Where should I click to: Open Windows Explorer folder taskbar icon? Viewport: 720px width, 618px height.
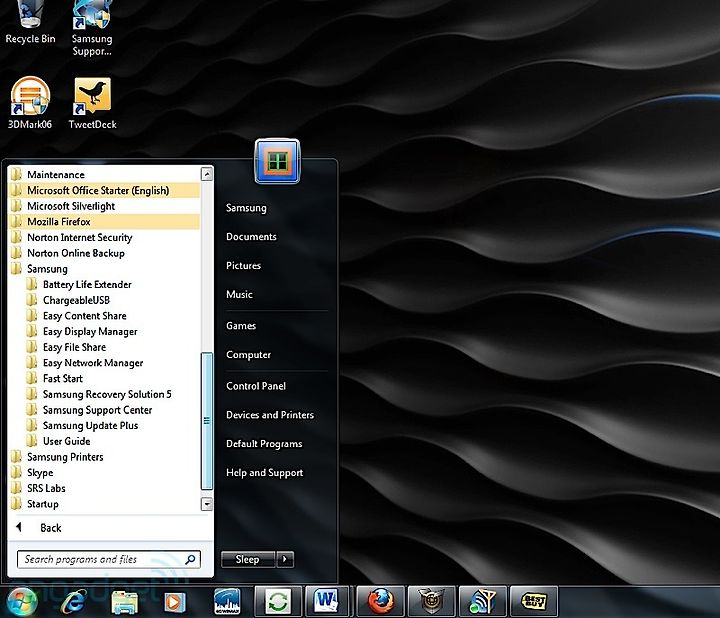(124, 602)
